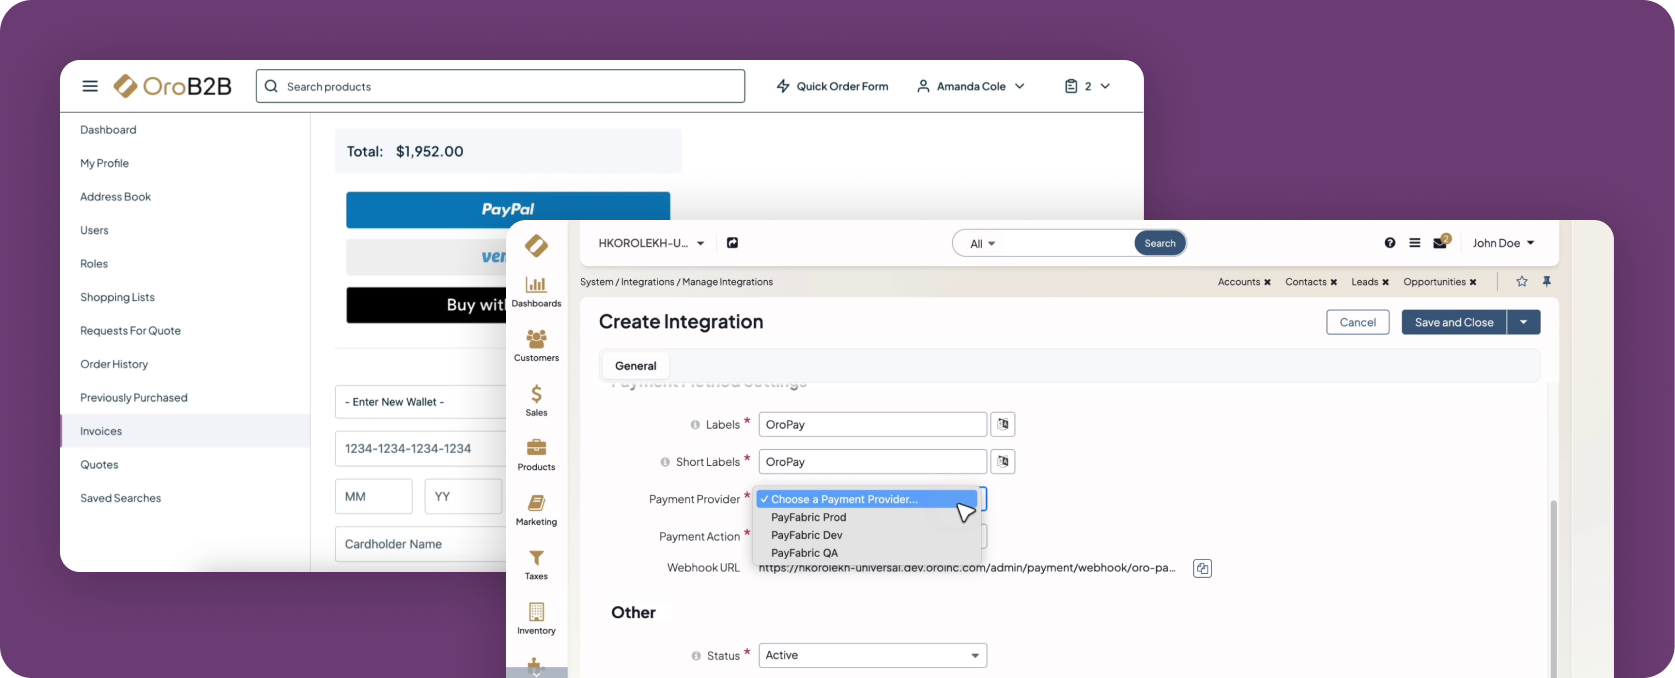This screenshot has height=678, width=1675.
Task: Open Shopping Lists in sidebar
Action: tap(117, 297)
